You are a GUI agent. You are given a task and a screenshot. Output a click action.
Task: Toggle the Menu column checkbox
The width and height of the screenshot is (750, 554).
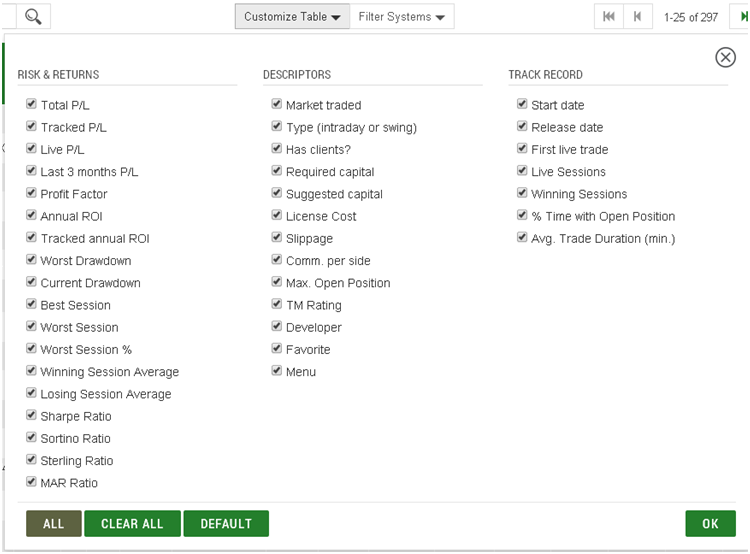(276, 371)
